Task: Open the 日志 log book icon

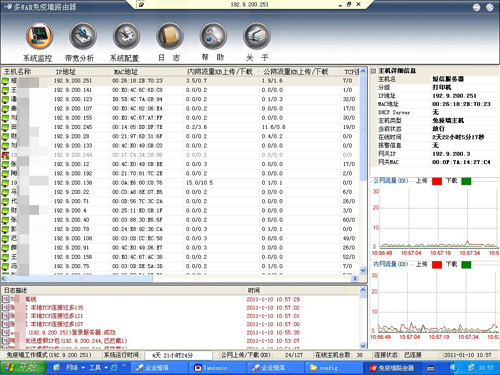Action: coord(170,36)
